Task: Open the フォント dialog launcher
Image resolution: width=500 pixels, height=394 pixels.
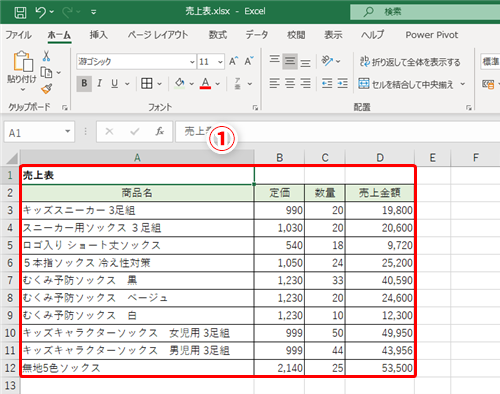Action: [x=255, y=107]
